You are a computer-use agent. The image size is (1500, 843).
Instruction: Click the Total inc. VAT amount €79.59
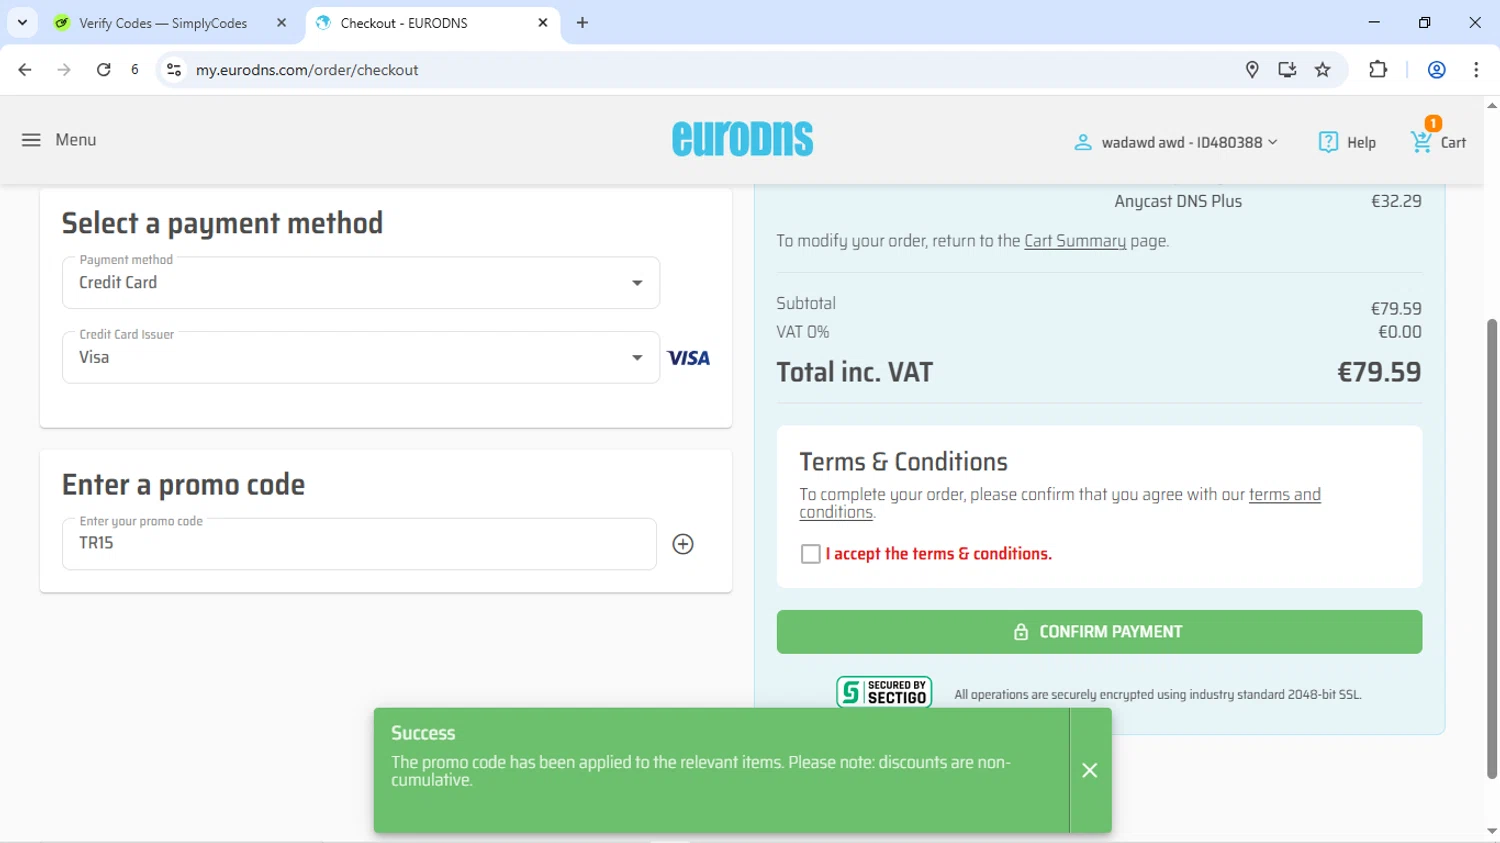tap(1379, 372)
